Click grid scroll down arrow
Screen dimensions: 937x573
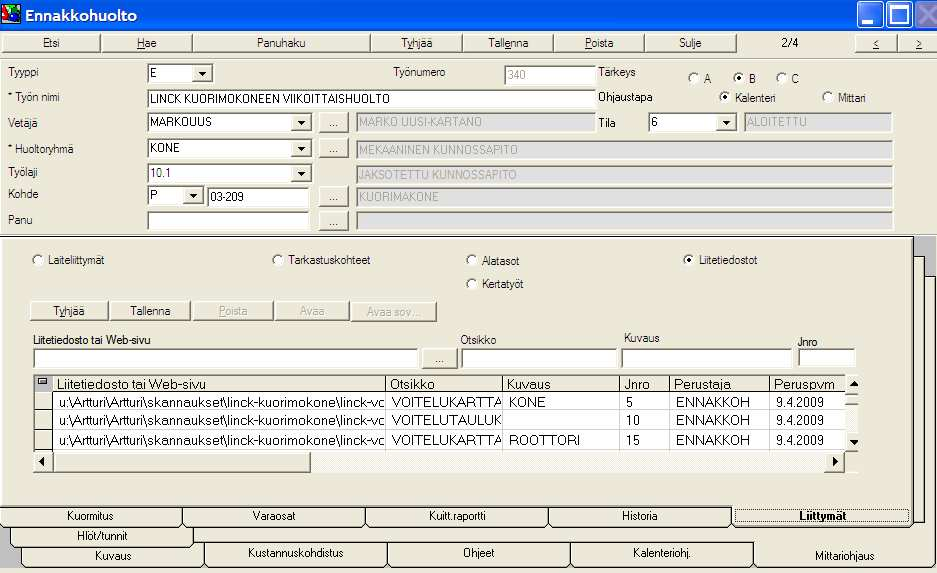click(x=853, y=443)
